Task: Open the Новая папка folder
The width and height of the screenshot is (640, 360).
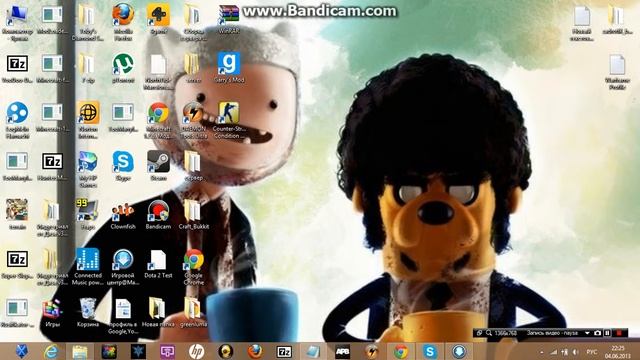Action: (158, 313)
